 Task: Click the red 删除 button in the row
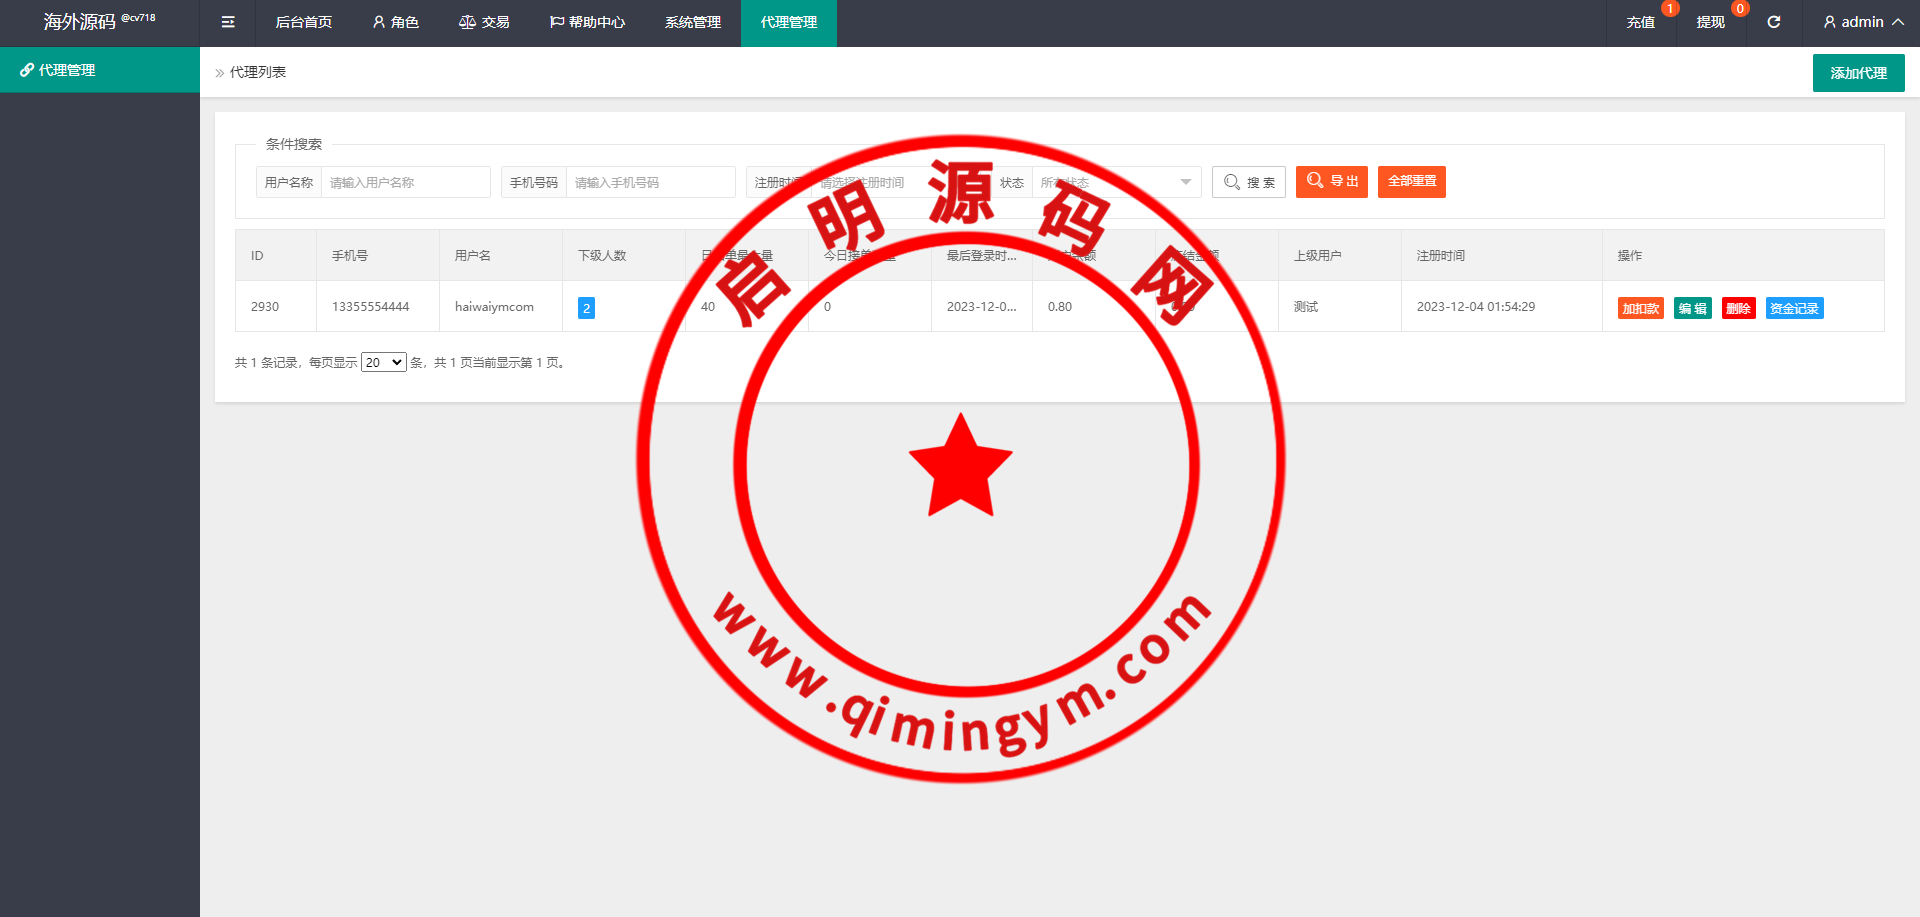tap(1738, 308)
